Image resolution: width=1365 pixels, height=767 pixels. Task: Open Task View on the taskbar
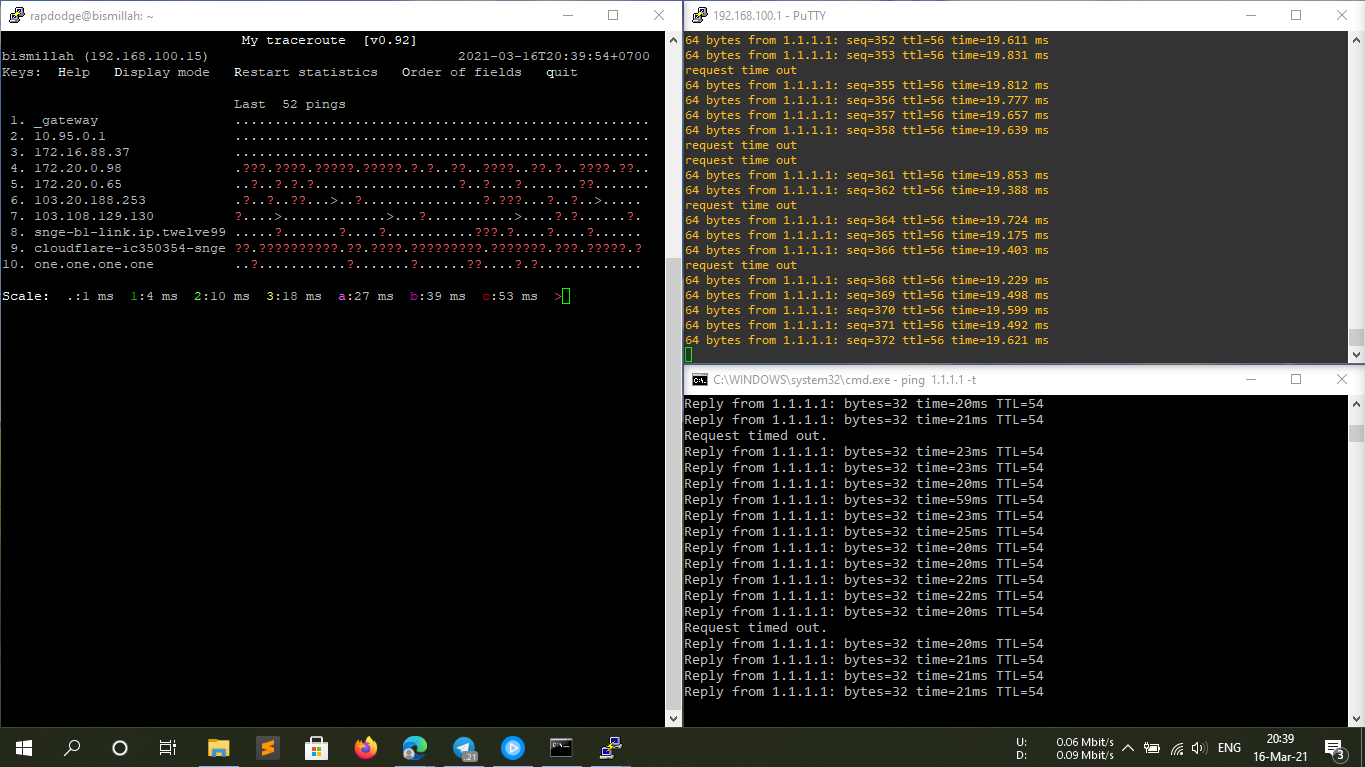[x=168, y=747]
